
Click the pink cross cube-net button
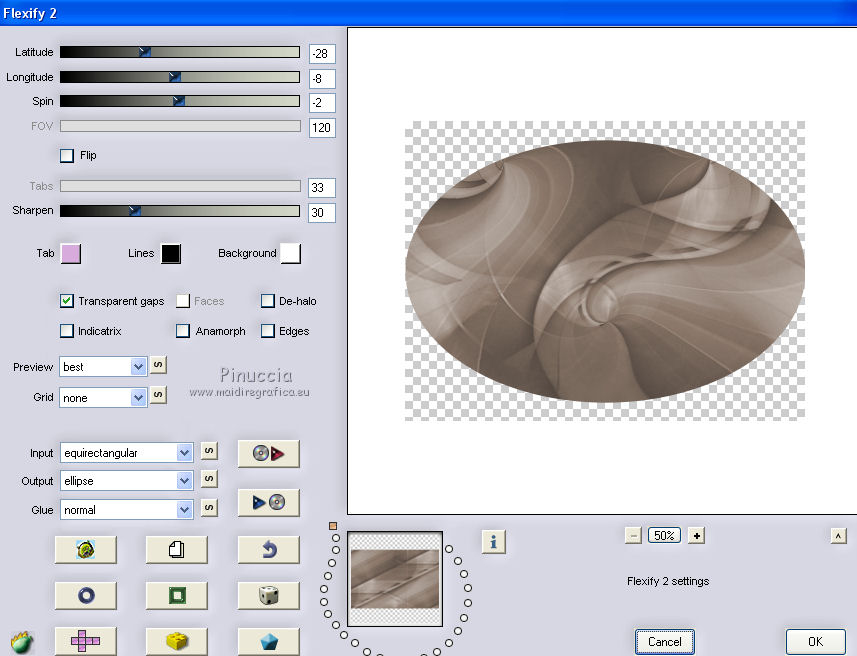coord(86,641)
